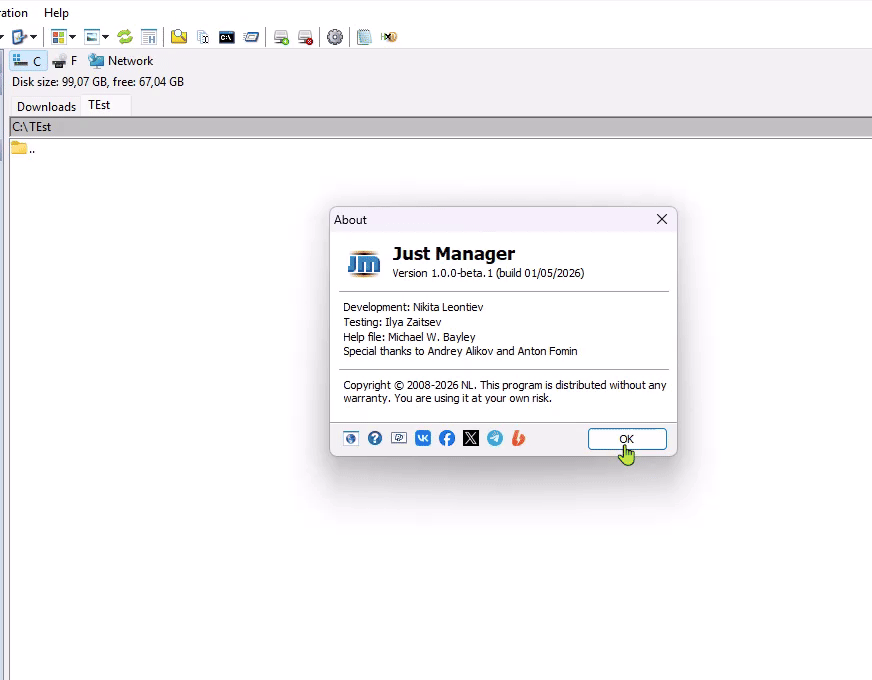Image resolution: width=872 pixels, height=680 pixels.
Task: Click the Run dialog toolbar icon
Action: click(251, 37)
